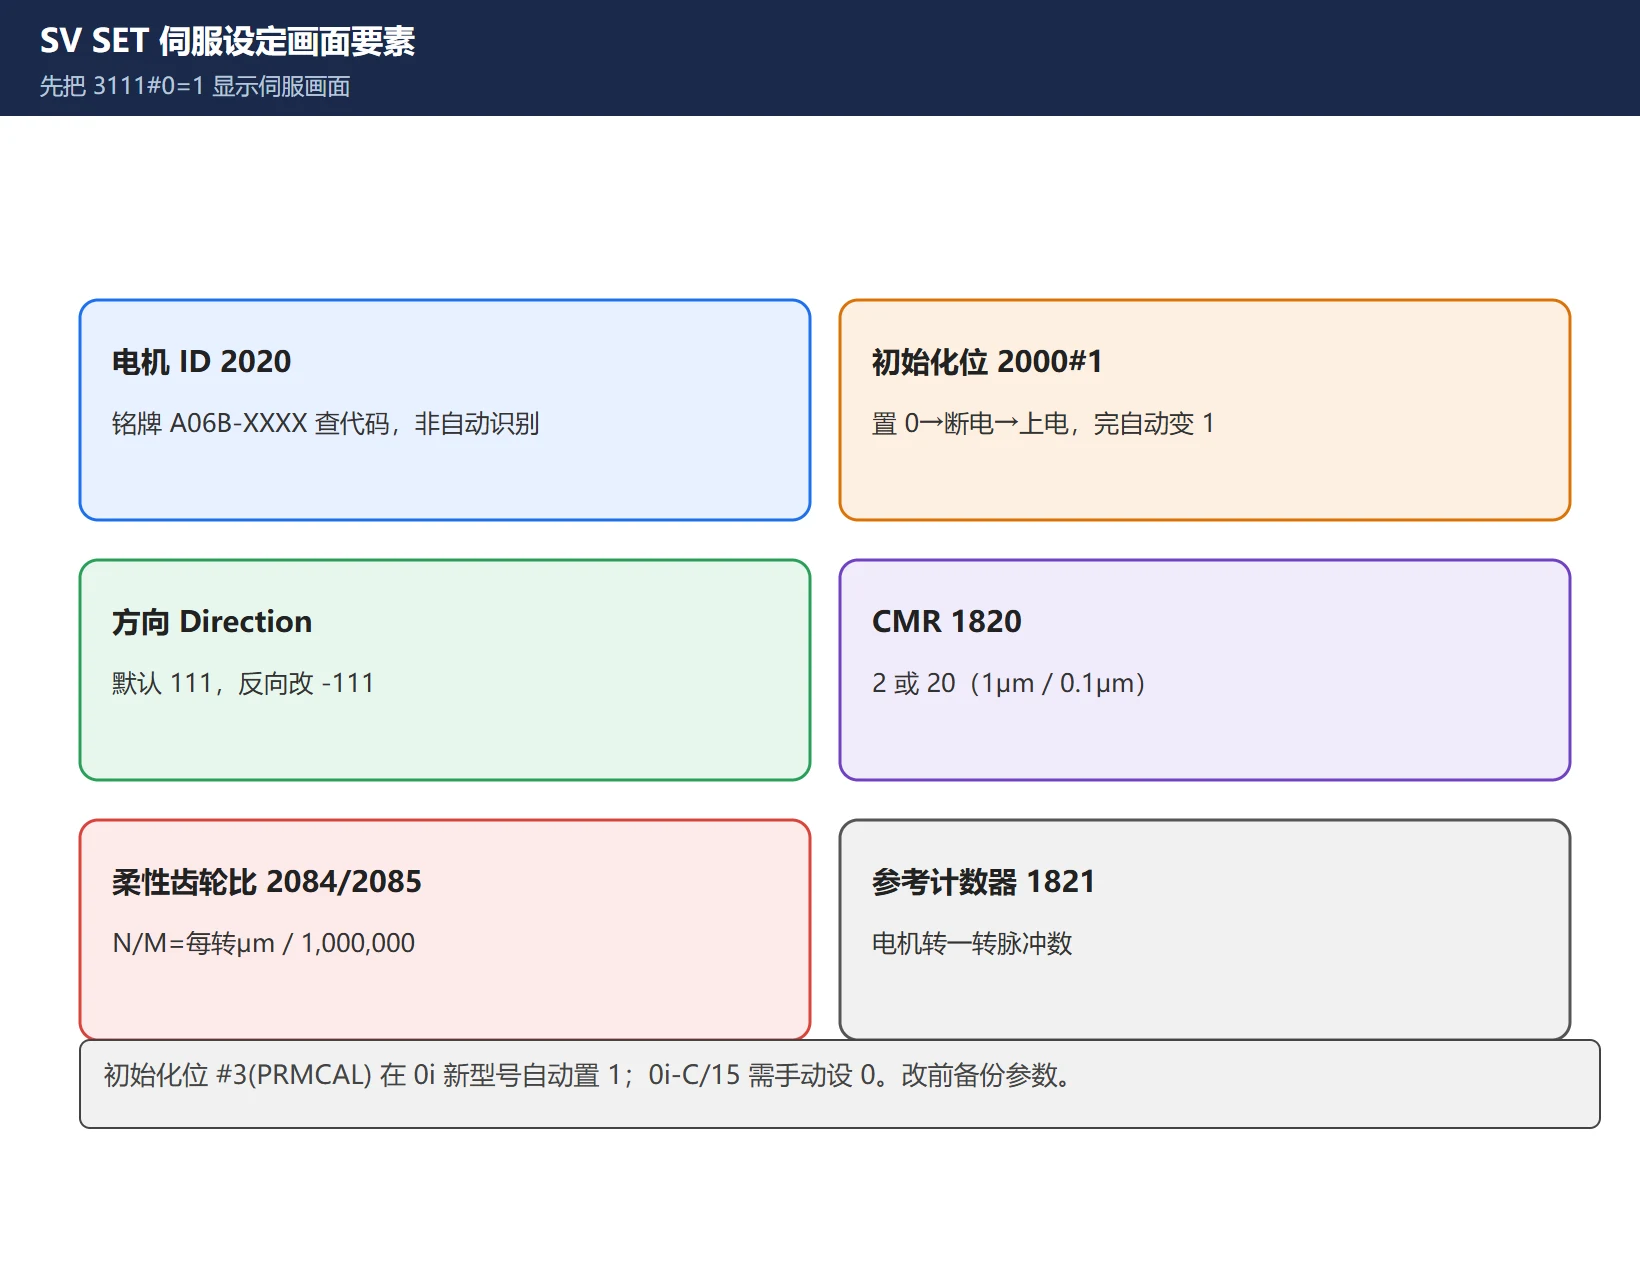Click text 2 或 20（1μm / 0.1μm）
The width and height of the screenshot is (1640, 1280).
click(1009, 683)
